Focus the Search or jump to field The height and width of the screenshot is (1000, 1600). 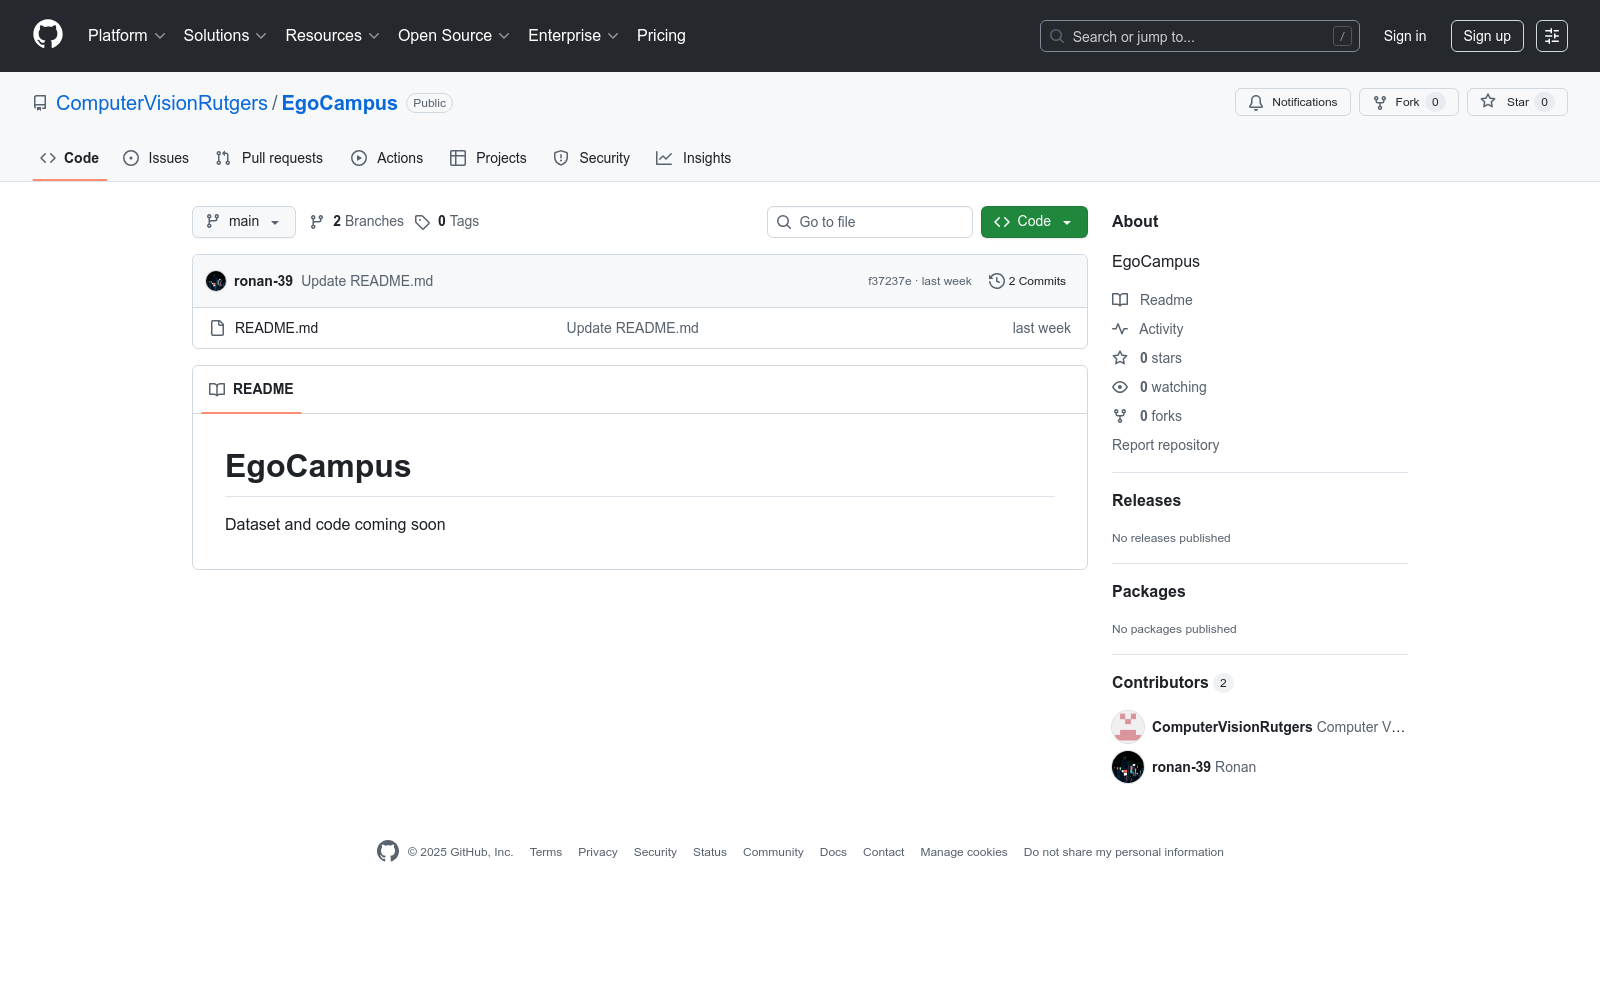coord(1200,36)
